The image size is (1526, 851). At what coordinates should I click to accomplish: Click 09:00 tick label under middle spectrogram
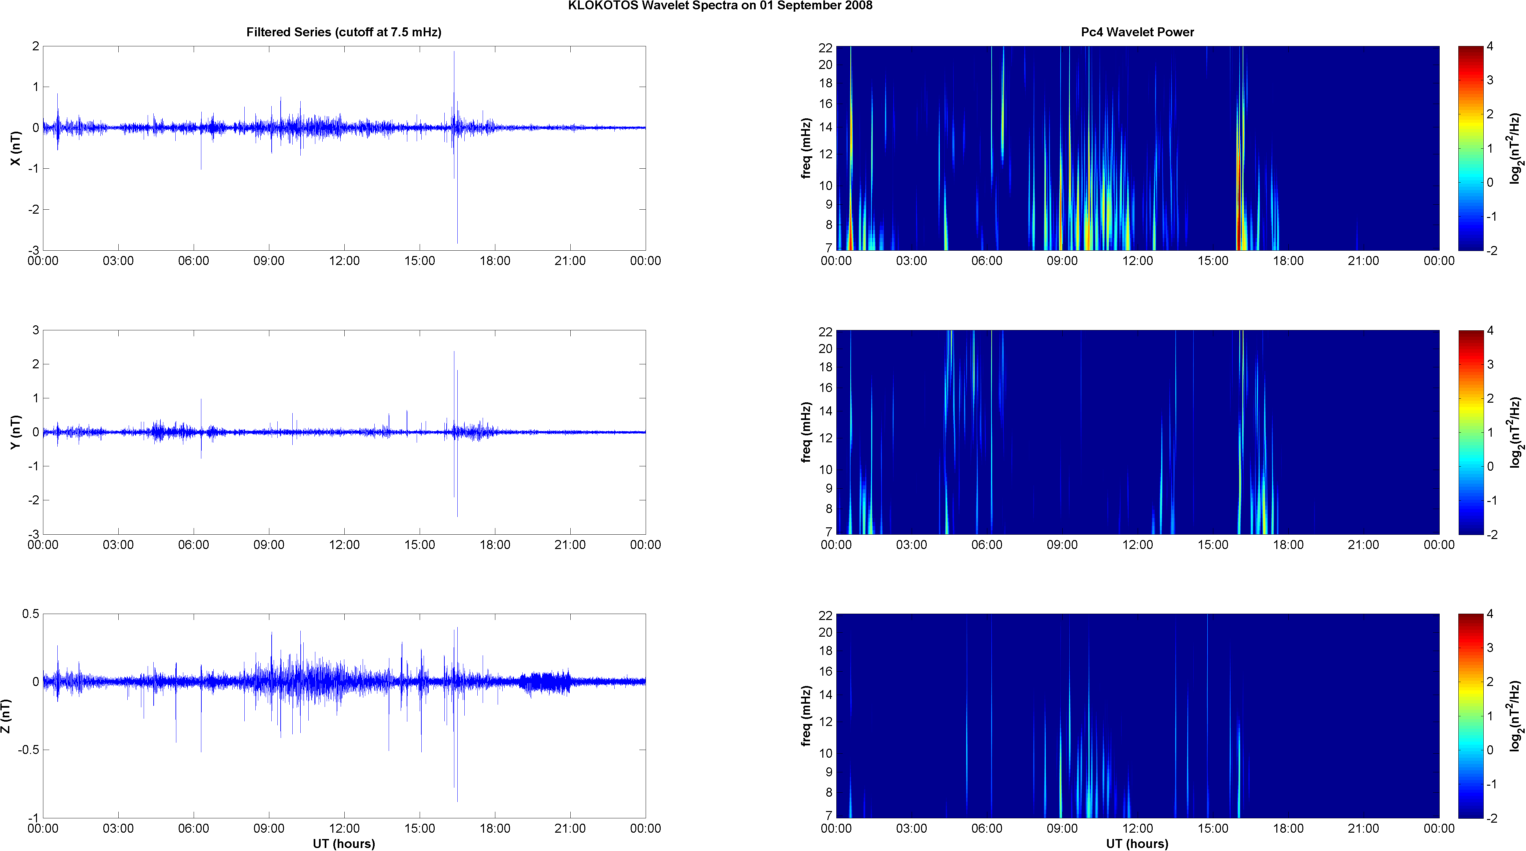point(1062,545)
